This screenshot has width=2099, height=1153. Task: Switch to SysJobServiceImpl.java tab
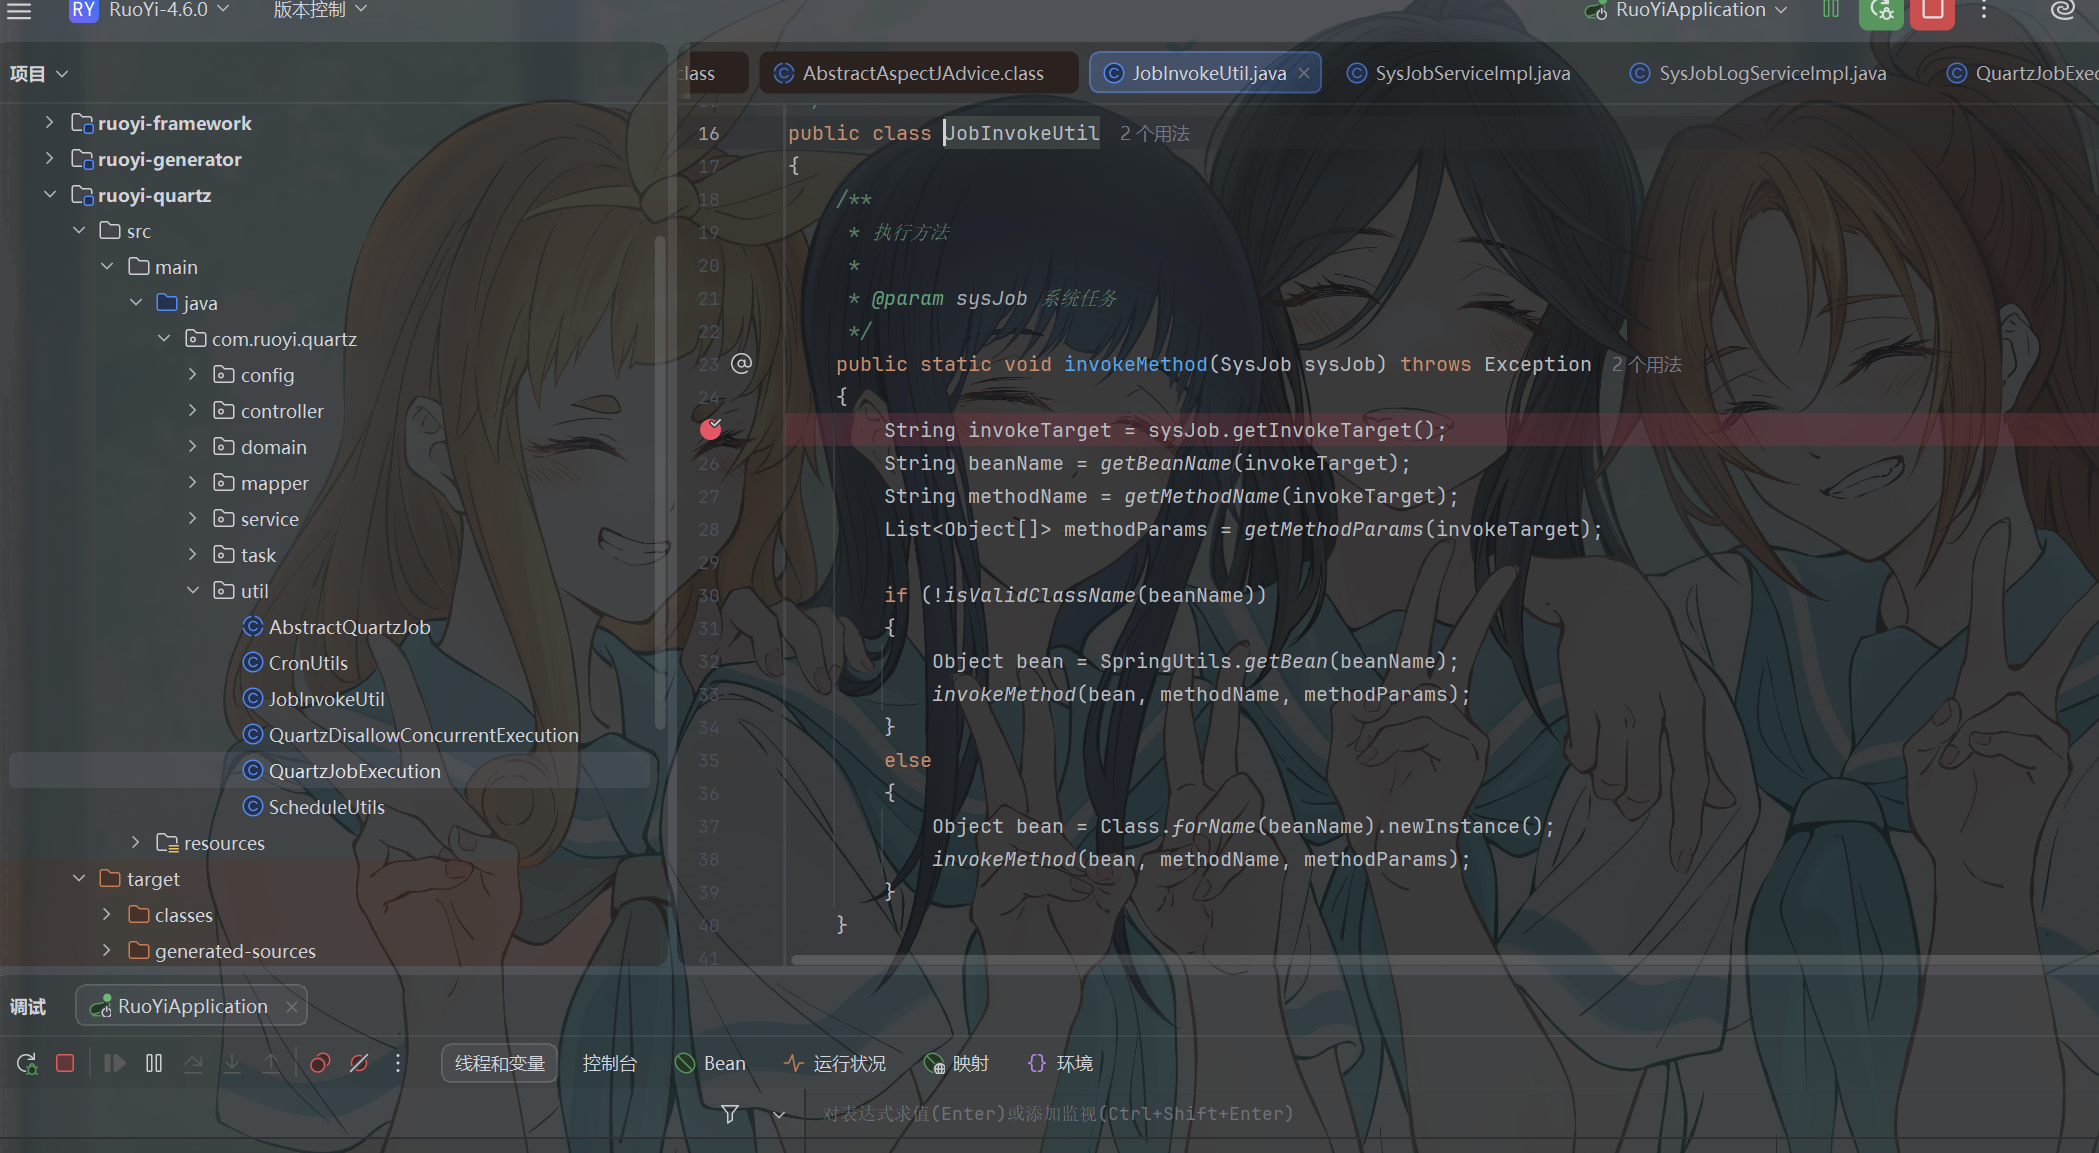1459,73
